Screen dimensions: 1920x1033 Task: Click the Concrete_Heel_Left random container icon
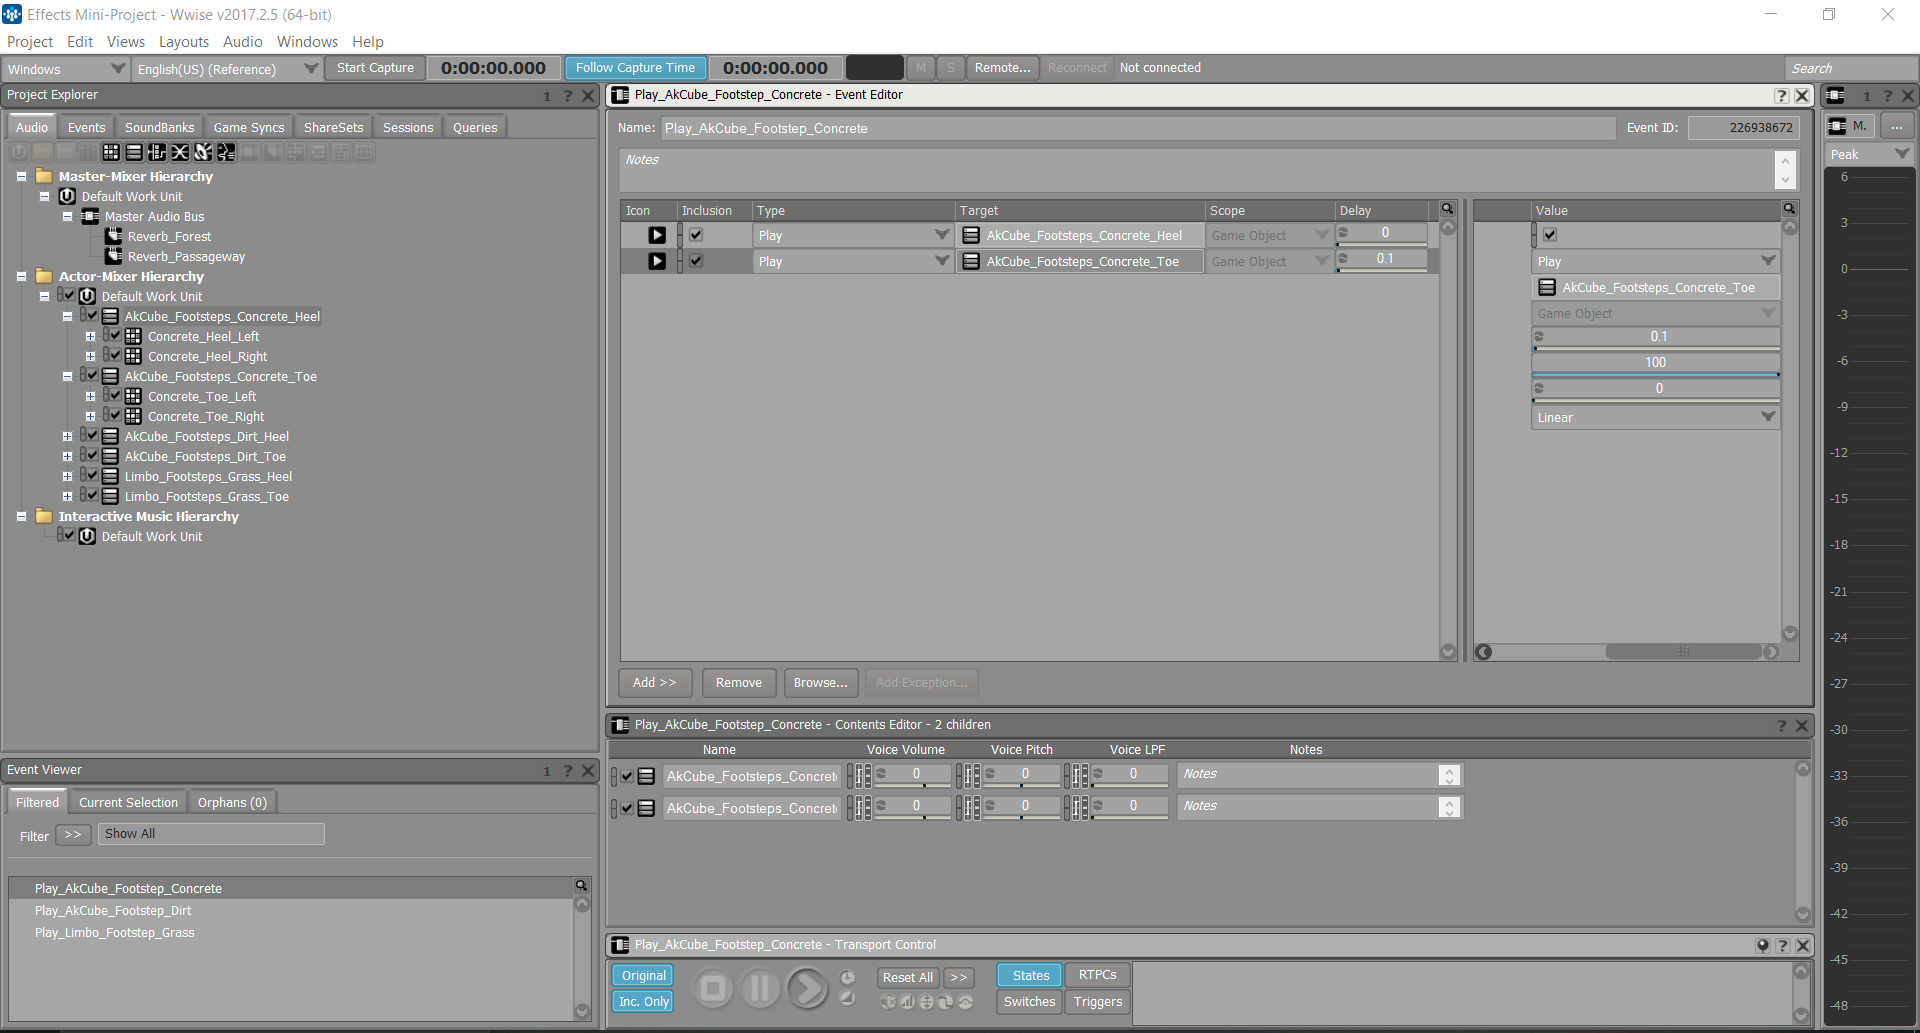(133, 336)
